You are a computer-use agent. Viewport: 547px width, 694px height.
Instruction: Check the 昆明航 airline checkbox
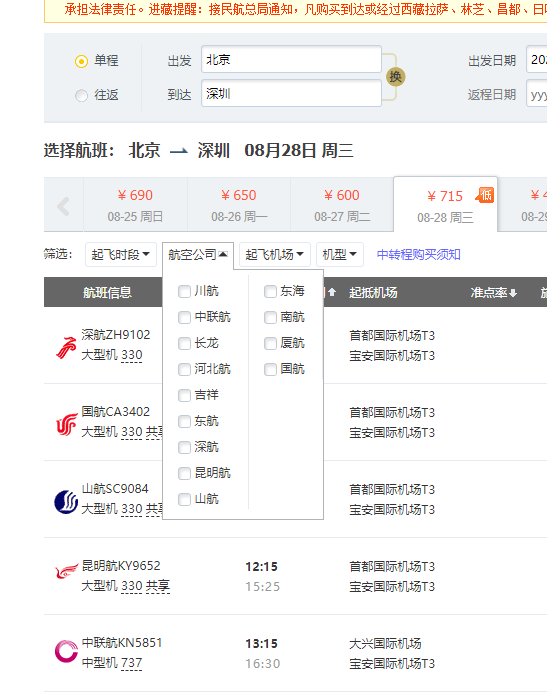coord(184,474)
